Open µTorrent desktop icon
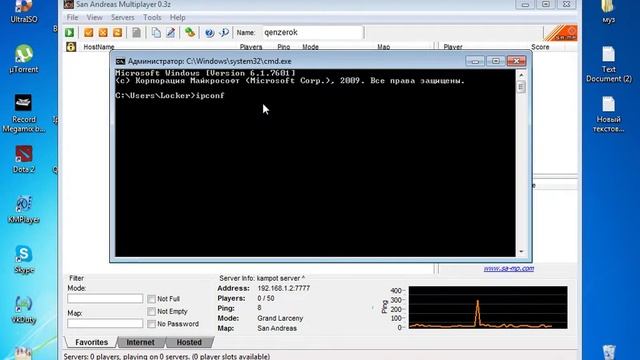640x360 pixels. (24, 59)
